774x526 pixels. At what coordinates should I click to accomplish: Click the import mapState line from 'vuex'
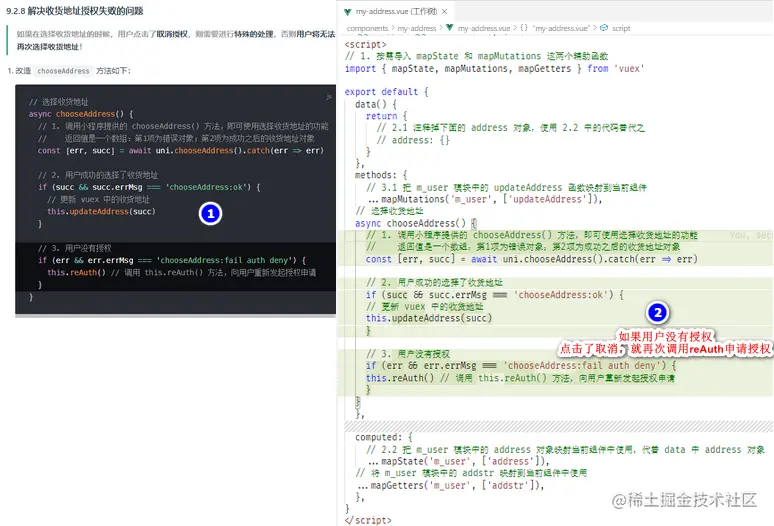tap(494, 69)
